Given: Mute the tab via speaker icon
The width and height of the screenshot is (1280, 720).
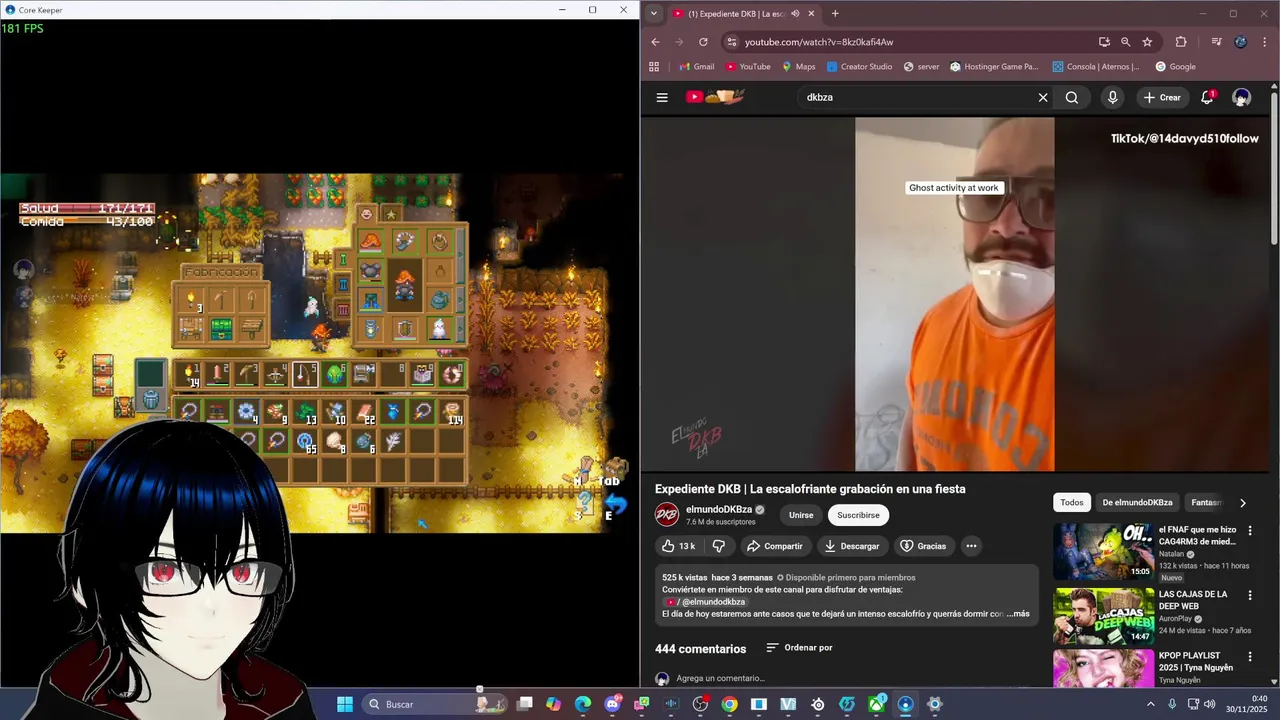Looking at the screenshot, I should click(x=795, y=14).
